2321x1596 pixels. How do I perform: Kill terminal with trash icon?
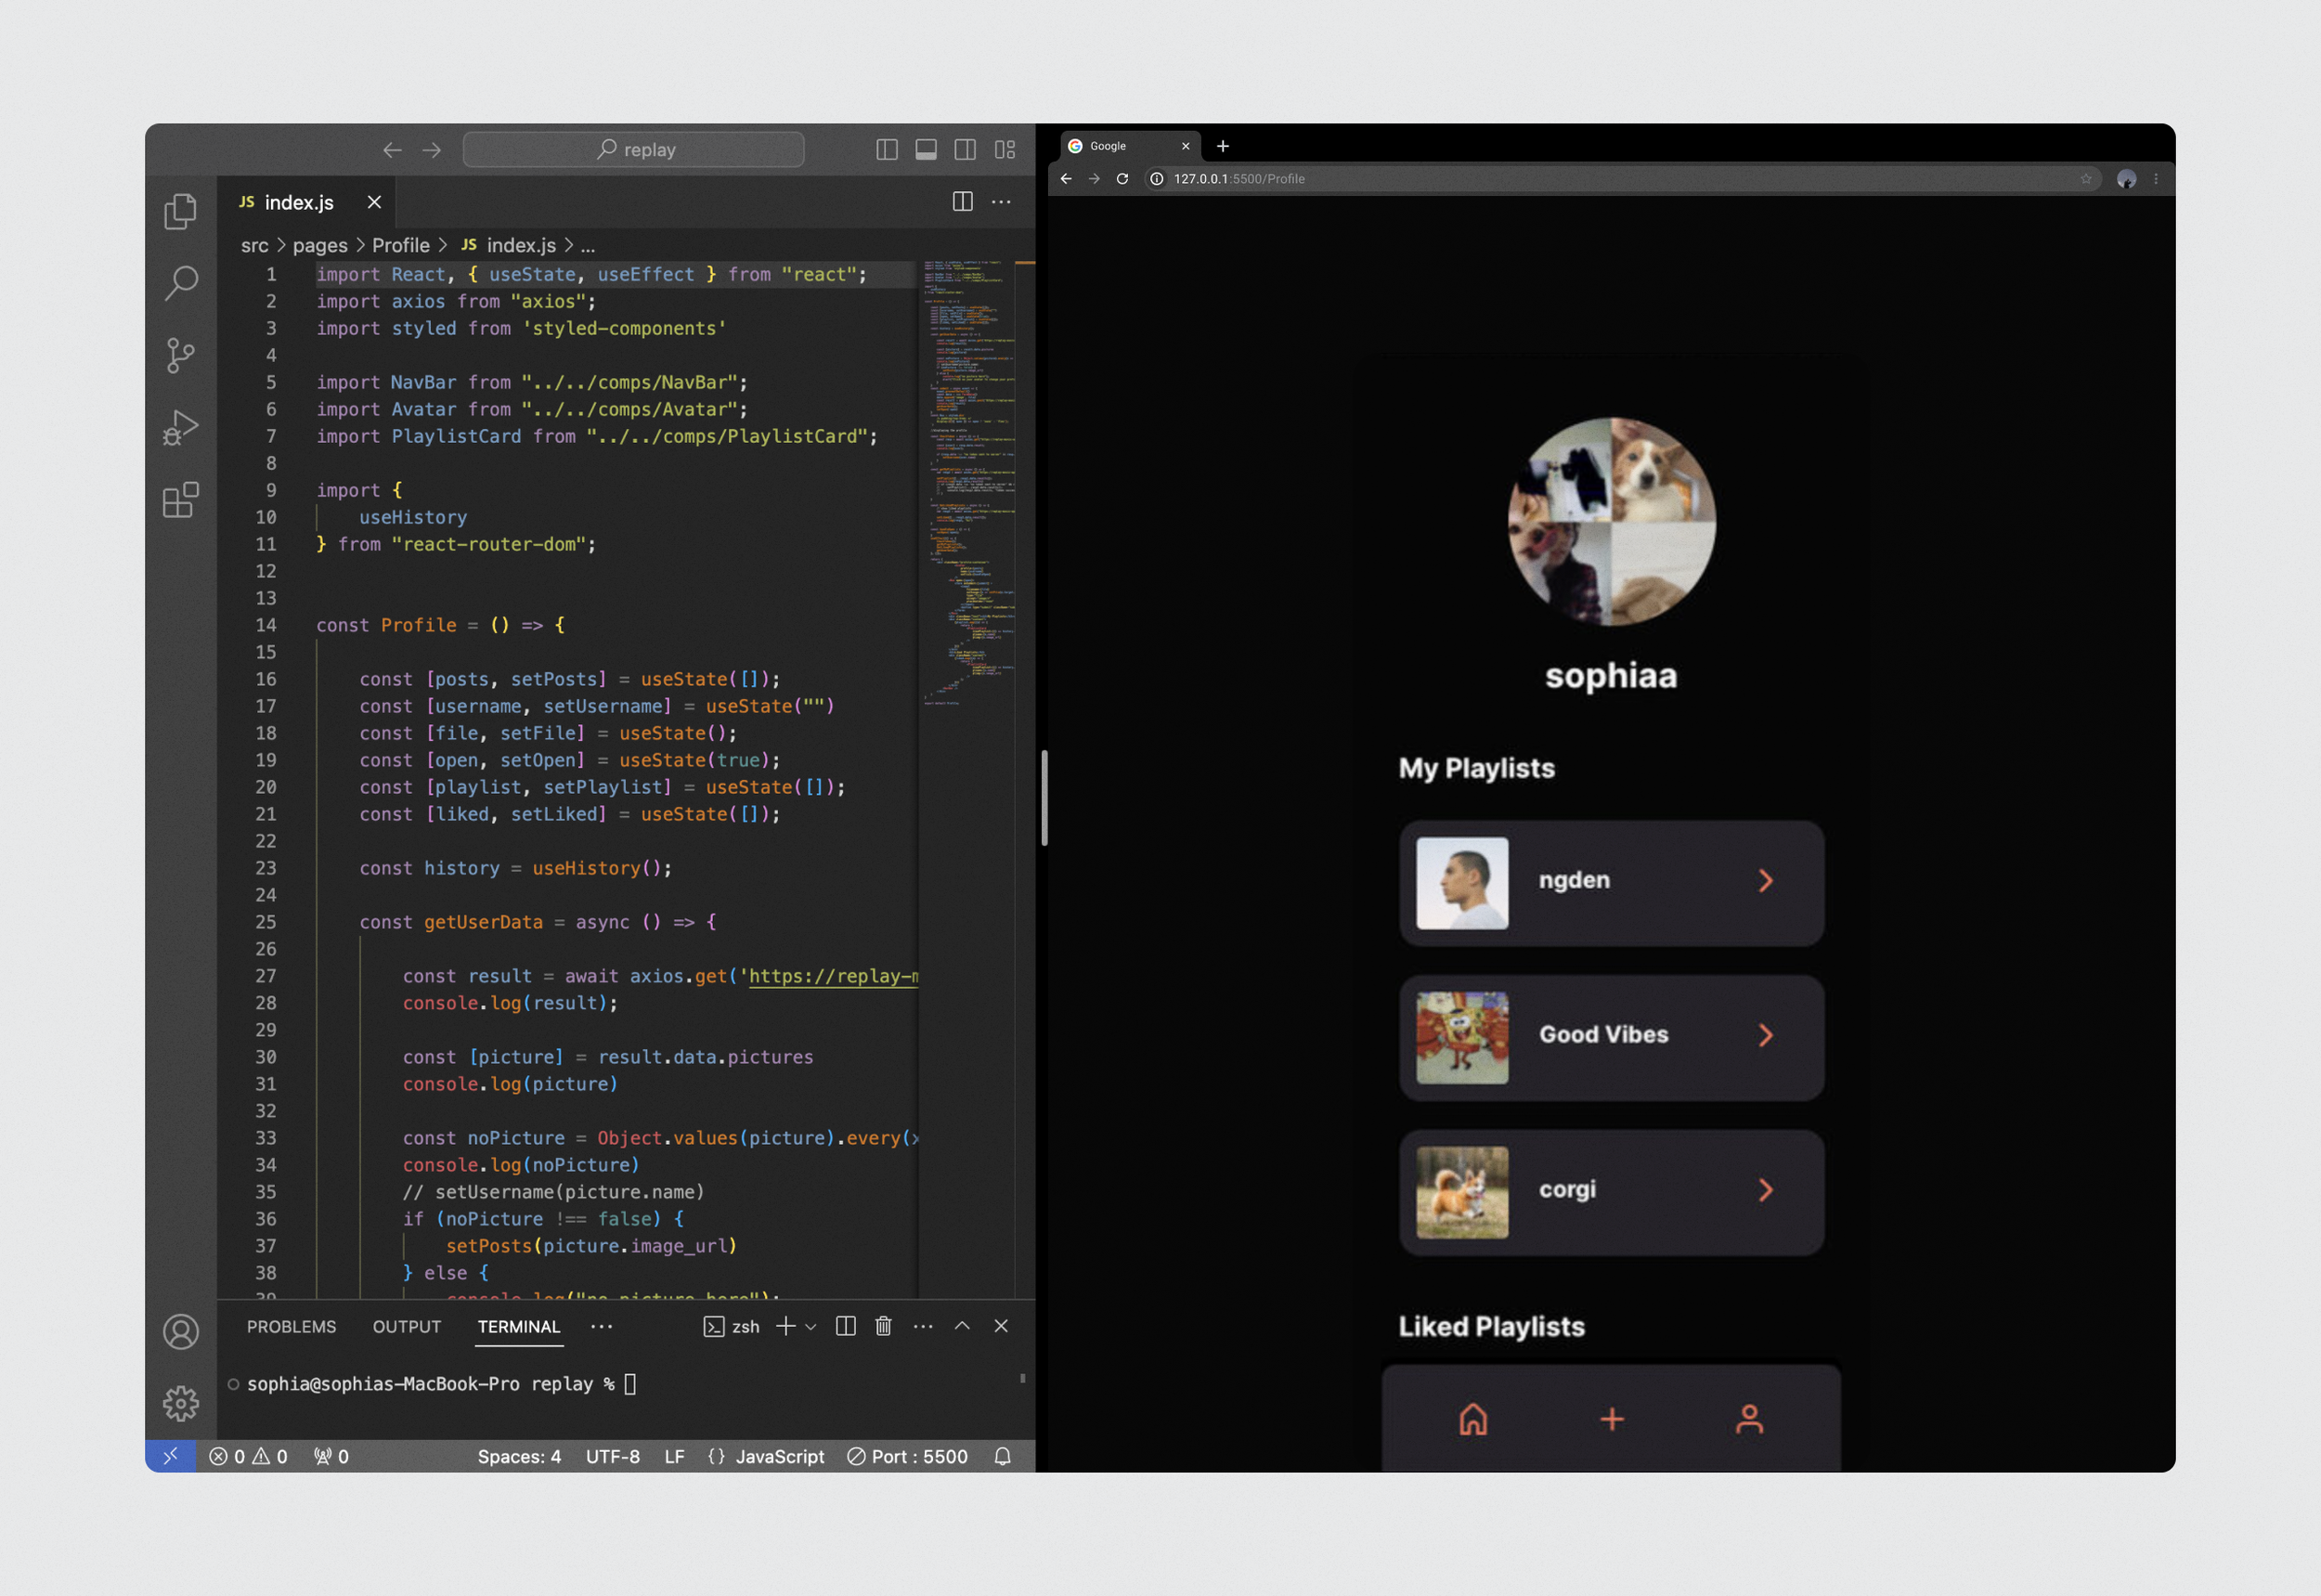pyautogui.click(x=883, y=1326)
